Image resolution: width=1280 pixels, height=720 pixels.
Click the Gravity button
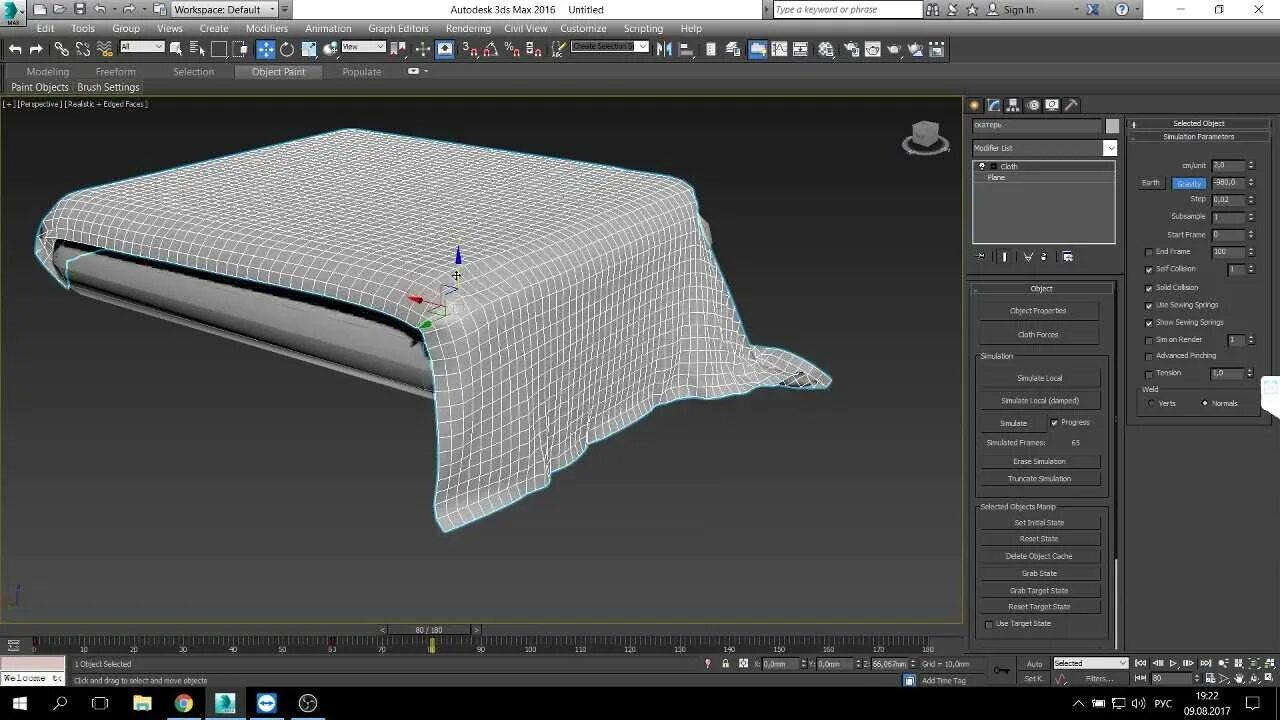click(1189, 183)
